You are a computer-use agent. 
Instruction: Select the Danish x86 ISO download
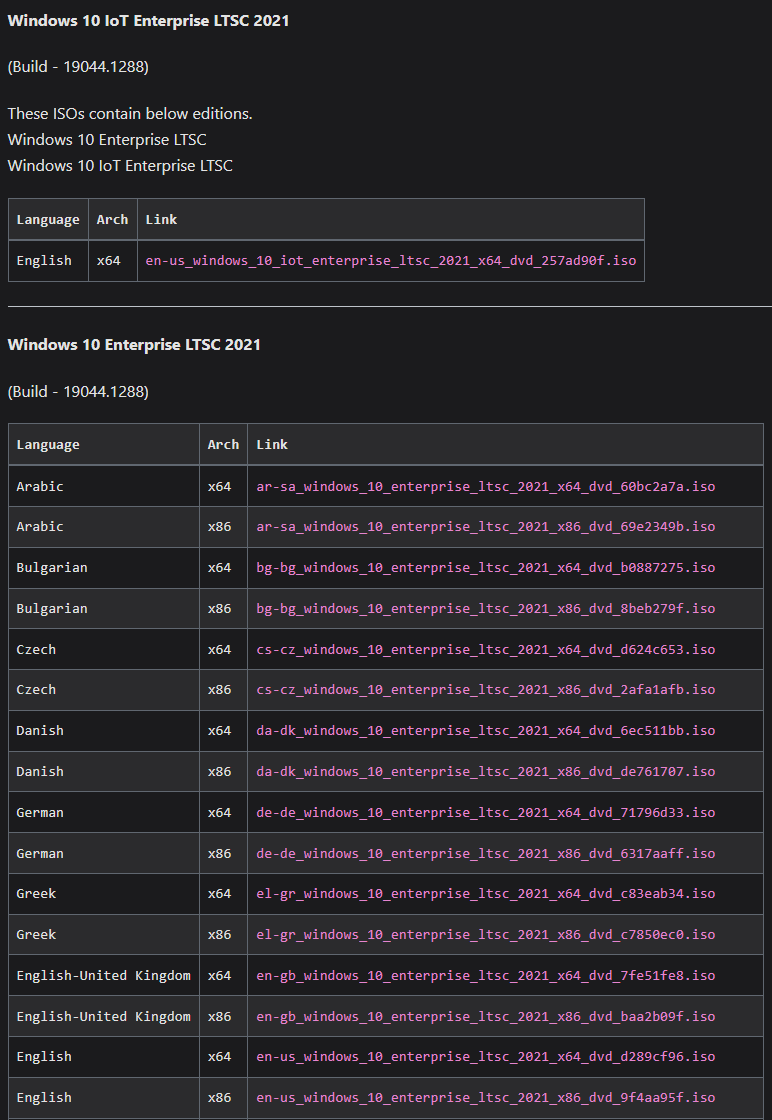[485, 772]
